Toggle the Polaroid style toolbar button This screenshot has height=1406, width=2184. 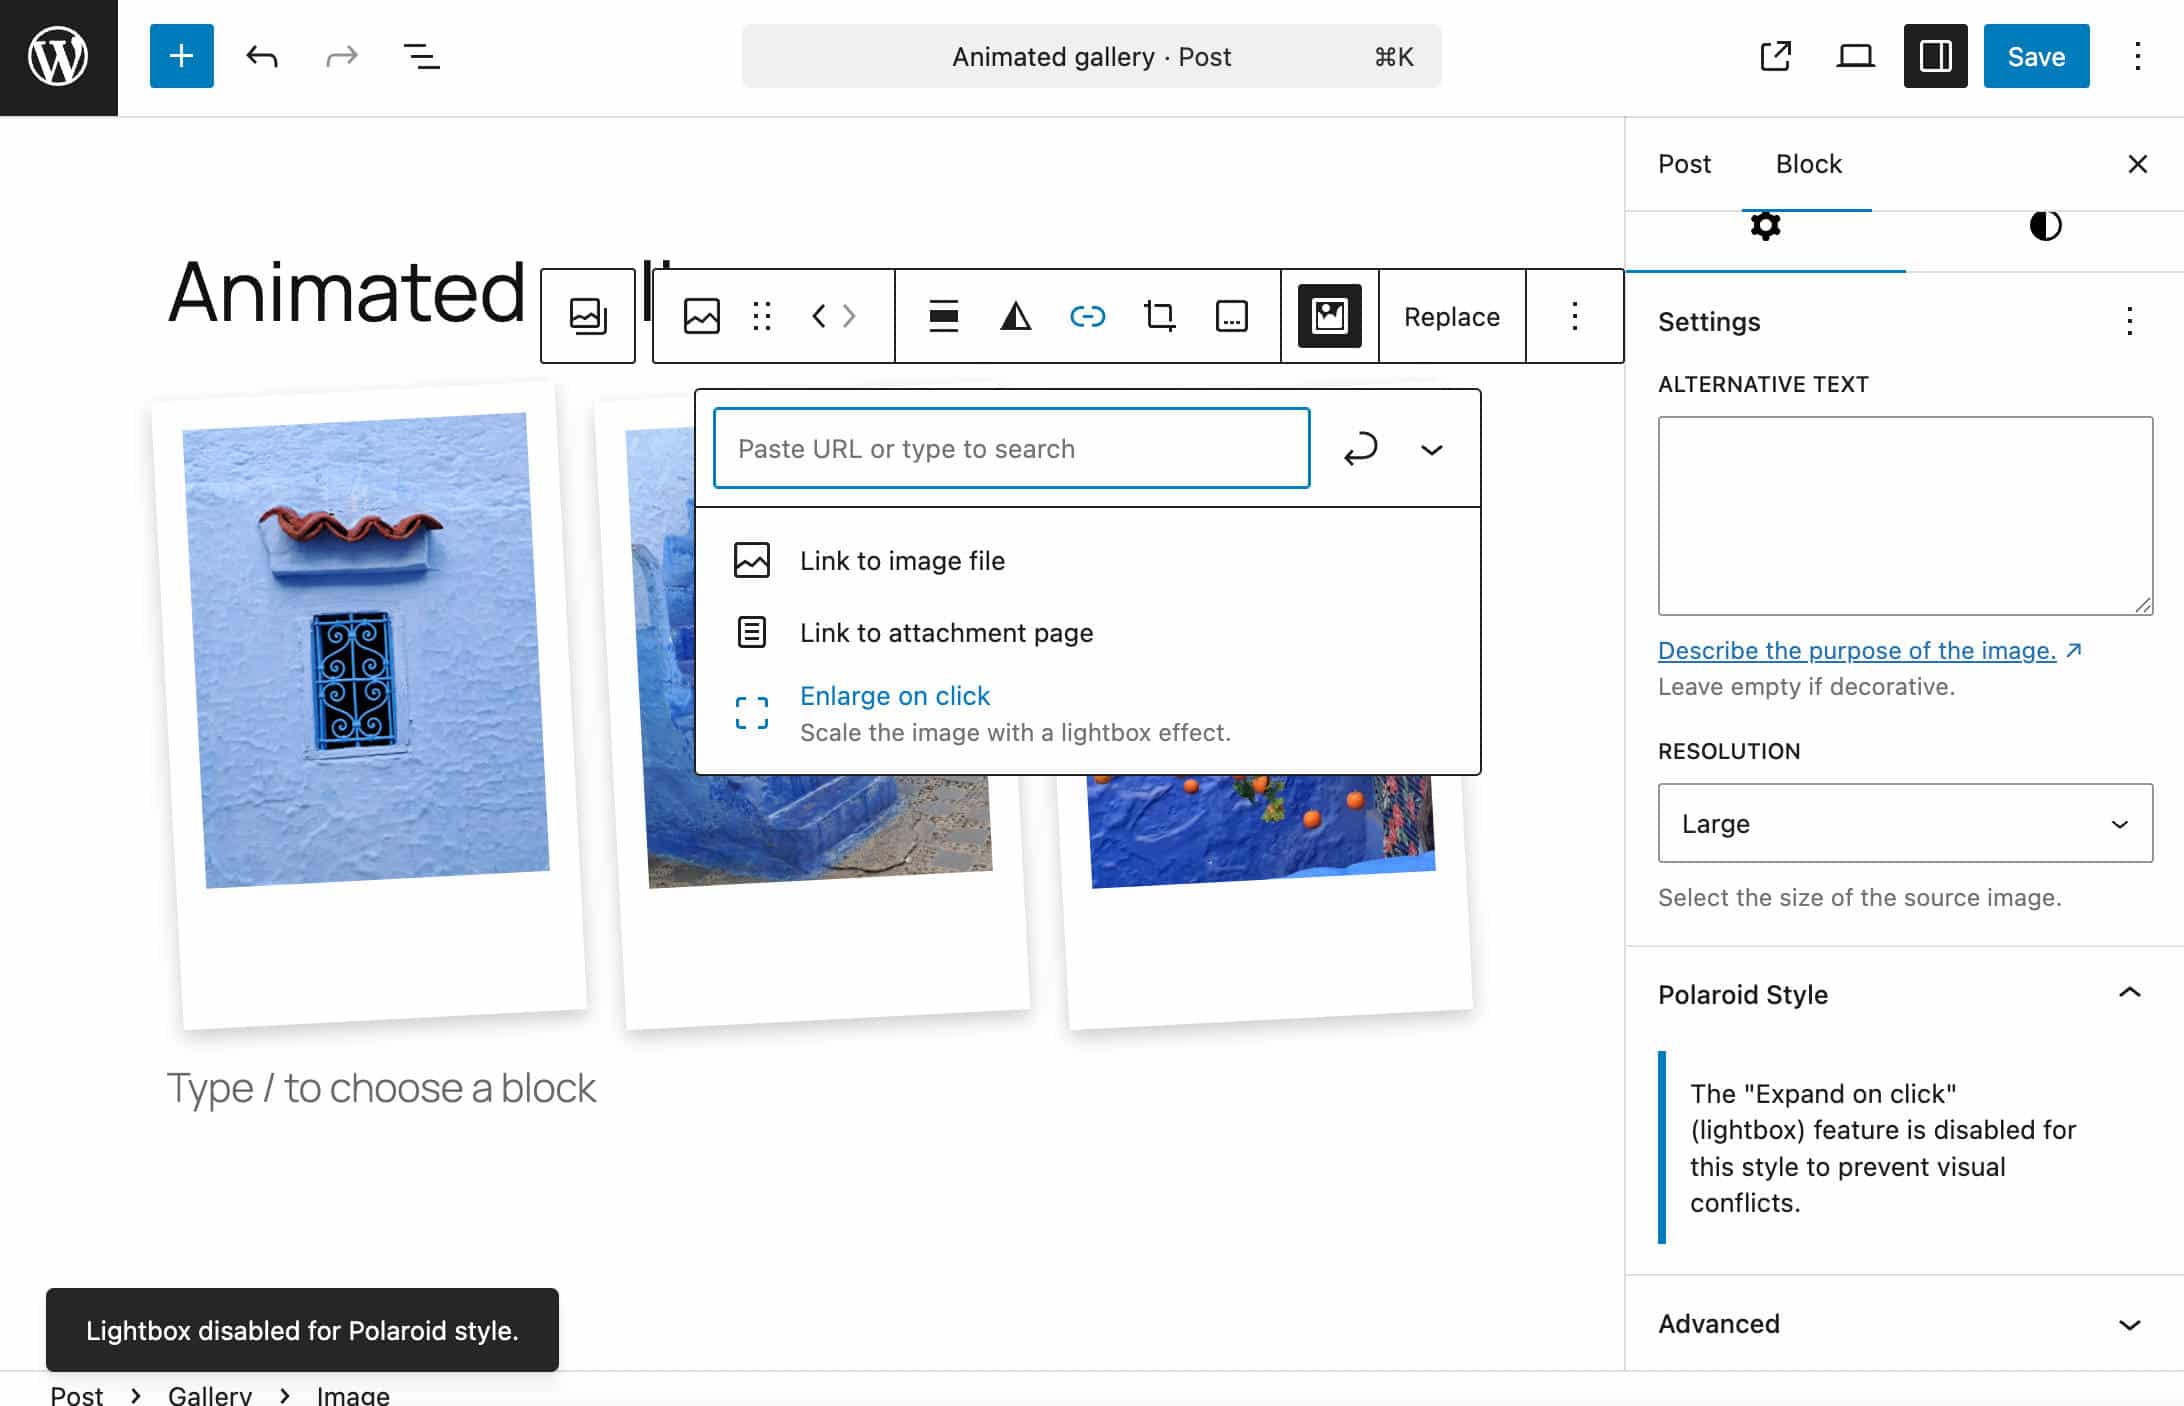point(1329,316)
